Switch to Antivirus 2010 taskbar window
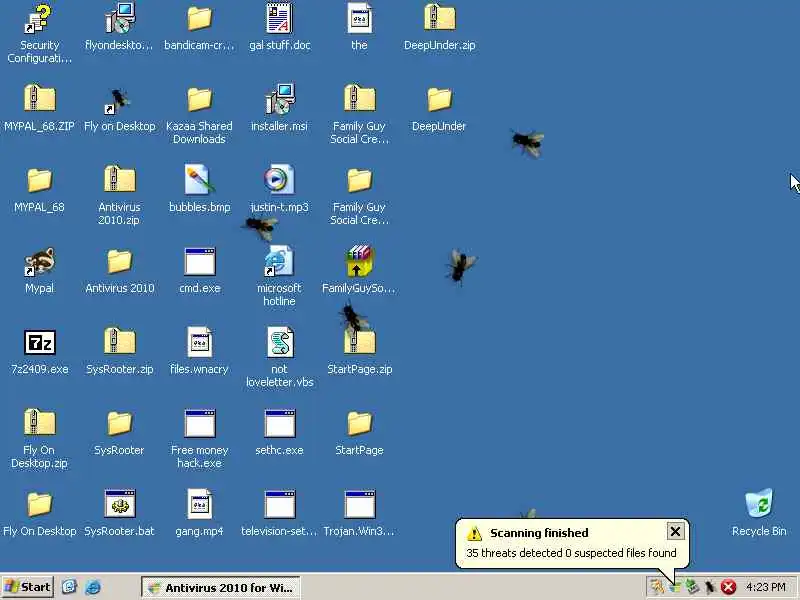The width and height of the screenshot is (800, 600). click(x=220, y=588)
